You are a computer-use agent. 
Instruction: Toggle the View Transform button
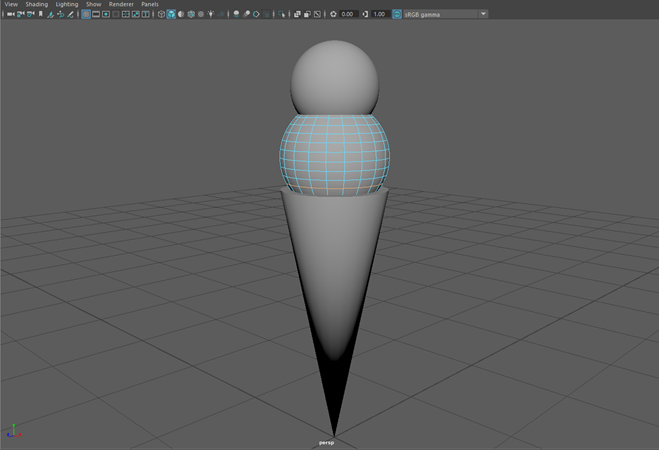397,14
